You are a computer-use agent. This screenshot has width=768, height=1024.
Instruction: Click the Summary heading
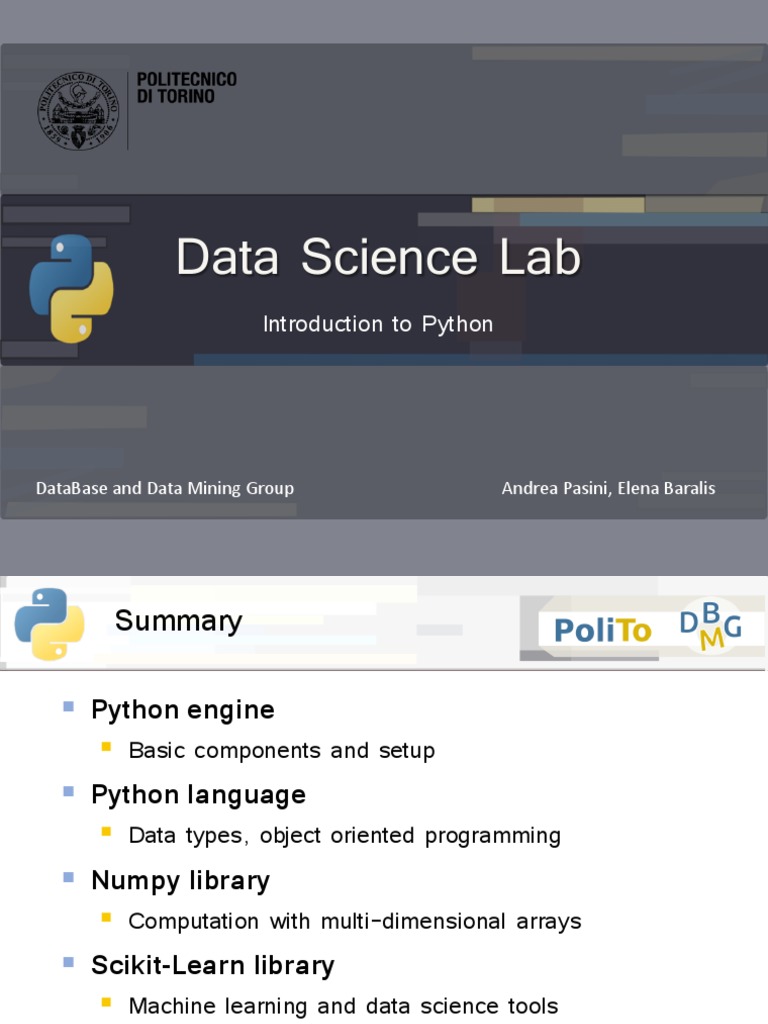tap(178, 621)
